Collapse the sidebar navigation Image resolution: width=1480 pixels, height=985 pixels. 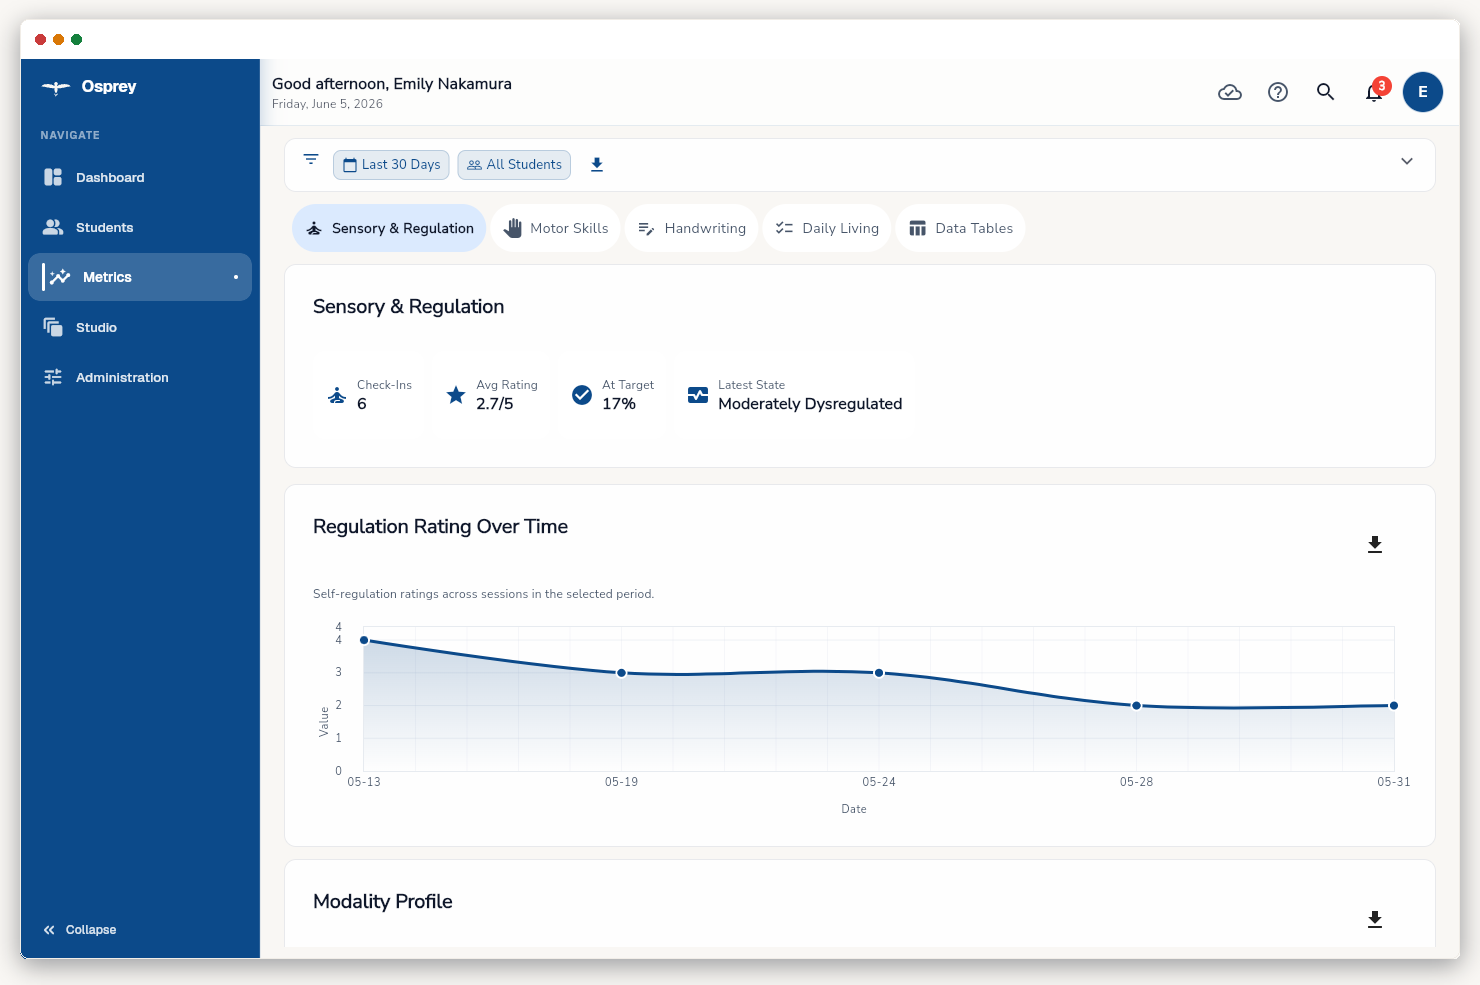coord(80,930)
